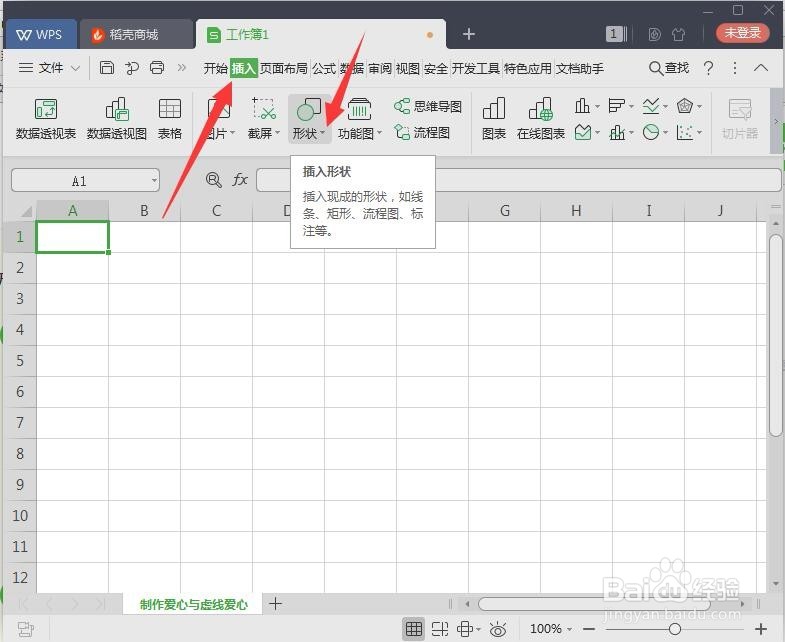
Task: Click the formula bar input field
Action: pyautogui.click(x=518, y=180)
